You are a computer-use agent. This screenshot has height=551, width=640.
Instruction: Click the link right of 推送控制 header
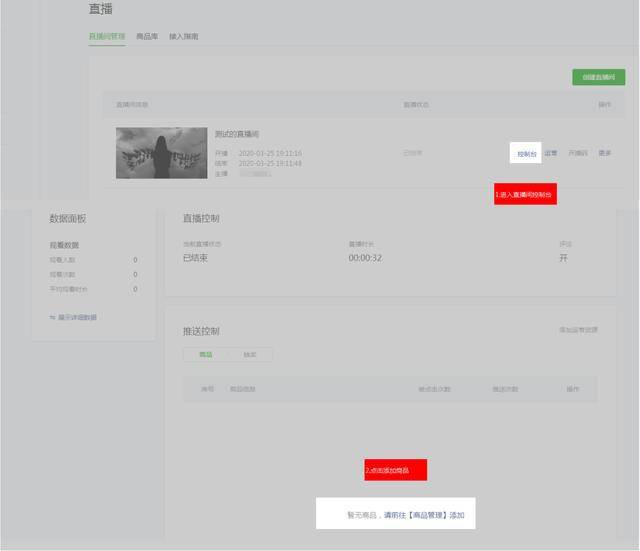(x=578, y=330)
